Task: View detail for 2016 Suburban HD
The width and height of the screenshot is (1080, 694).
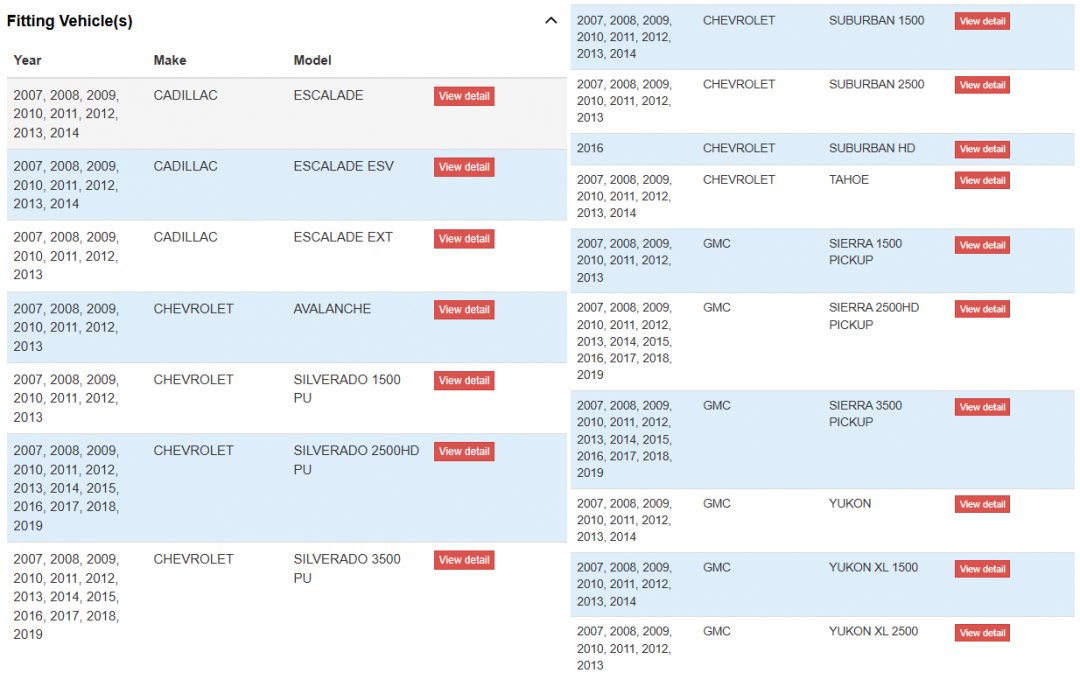Action: pos(982,149)
